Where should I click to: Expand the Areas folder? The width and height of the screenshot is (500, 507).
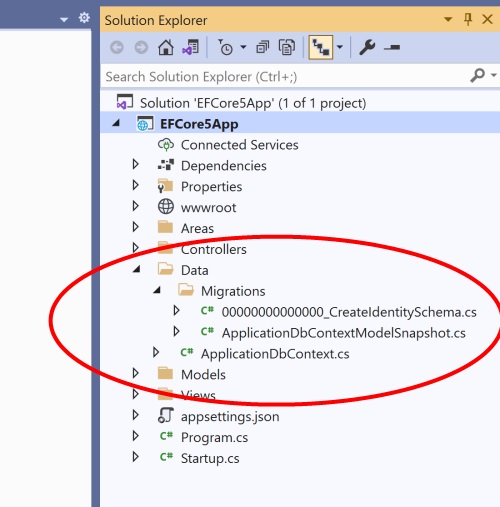tap(135, 227)
